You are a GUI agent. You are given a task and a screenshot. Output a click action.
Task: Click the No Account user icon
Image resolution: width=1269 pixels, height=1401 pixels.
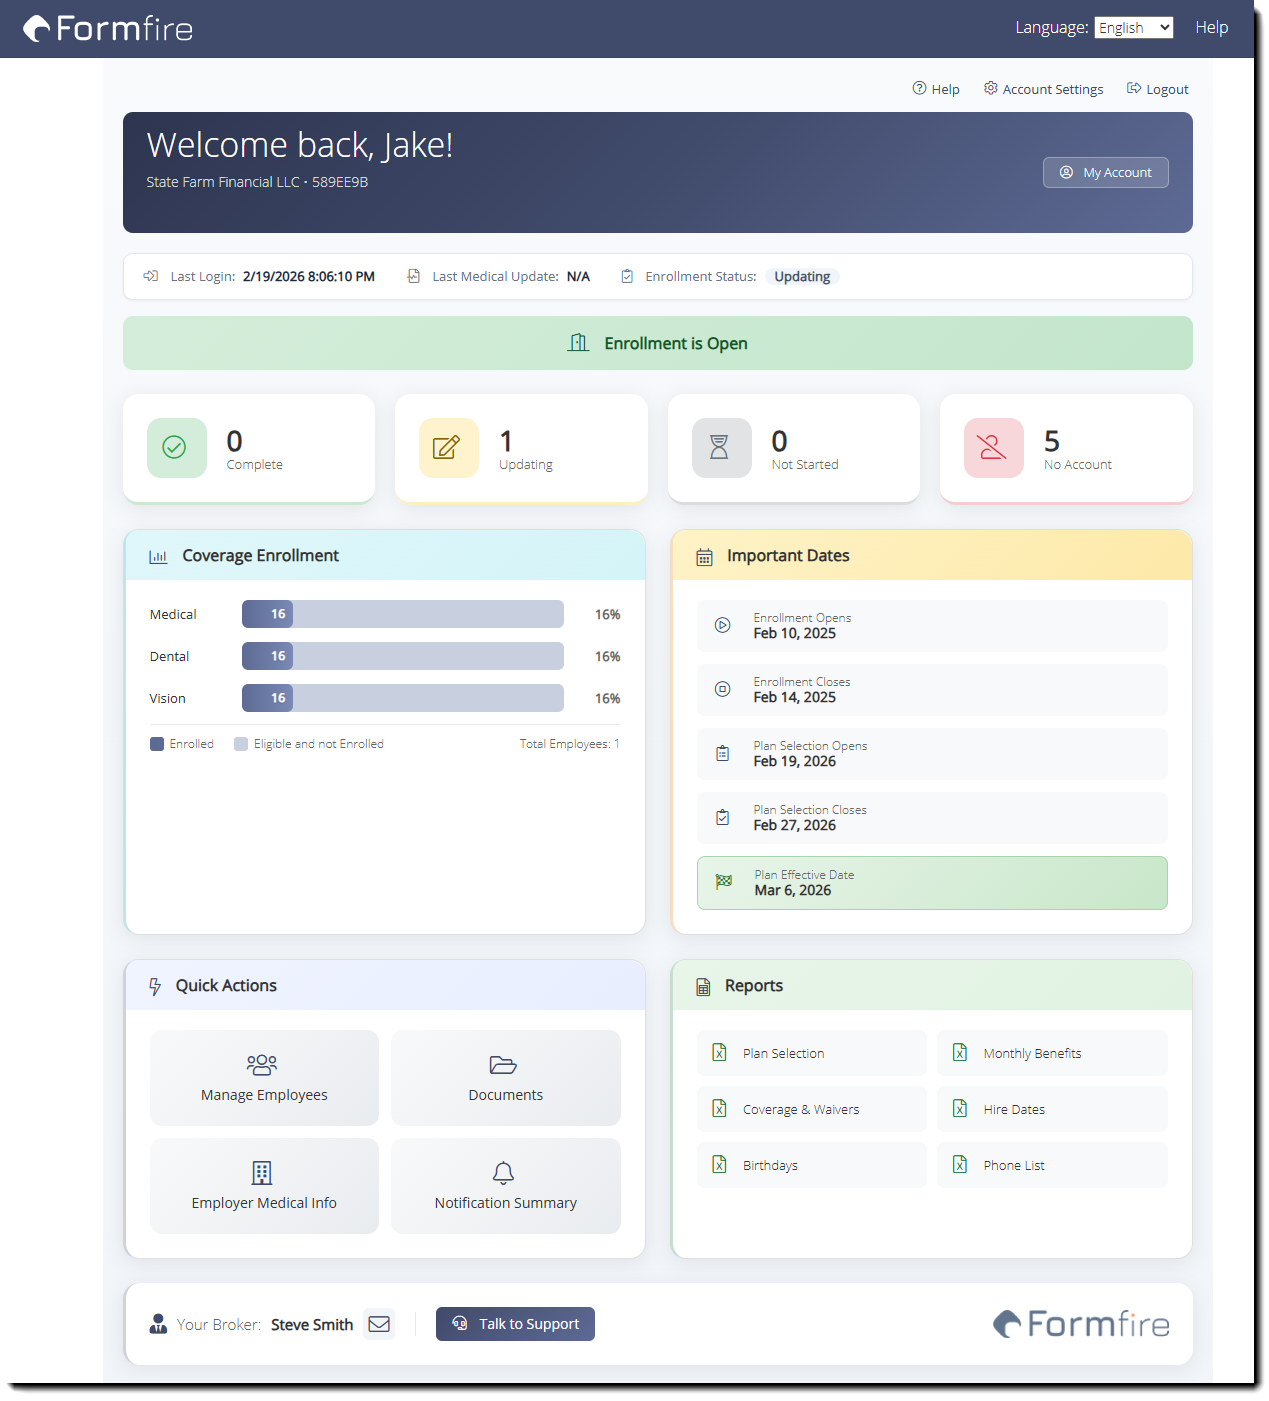click(992, 447)
